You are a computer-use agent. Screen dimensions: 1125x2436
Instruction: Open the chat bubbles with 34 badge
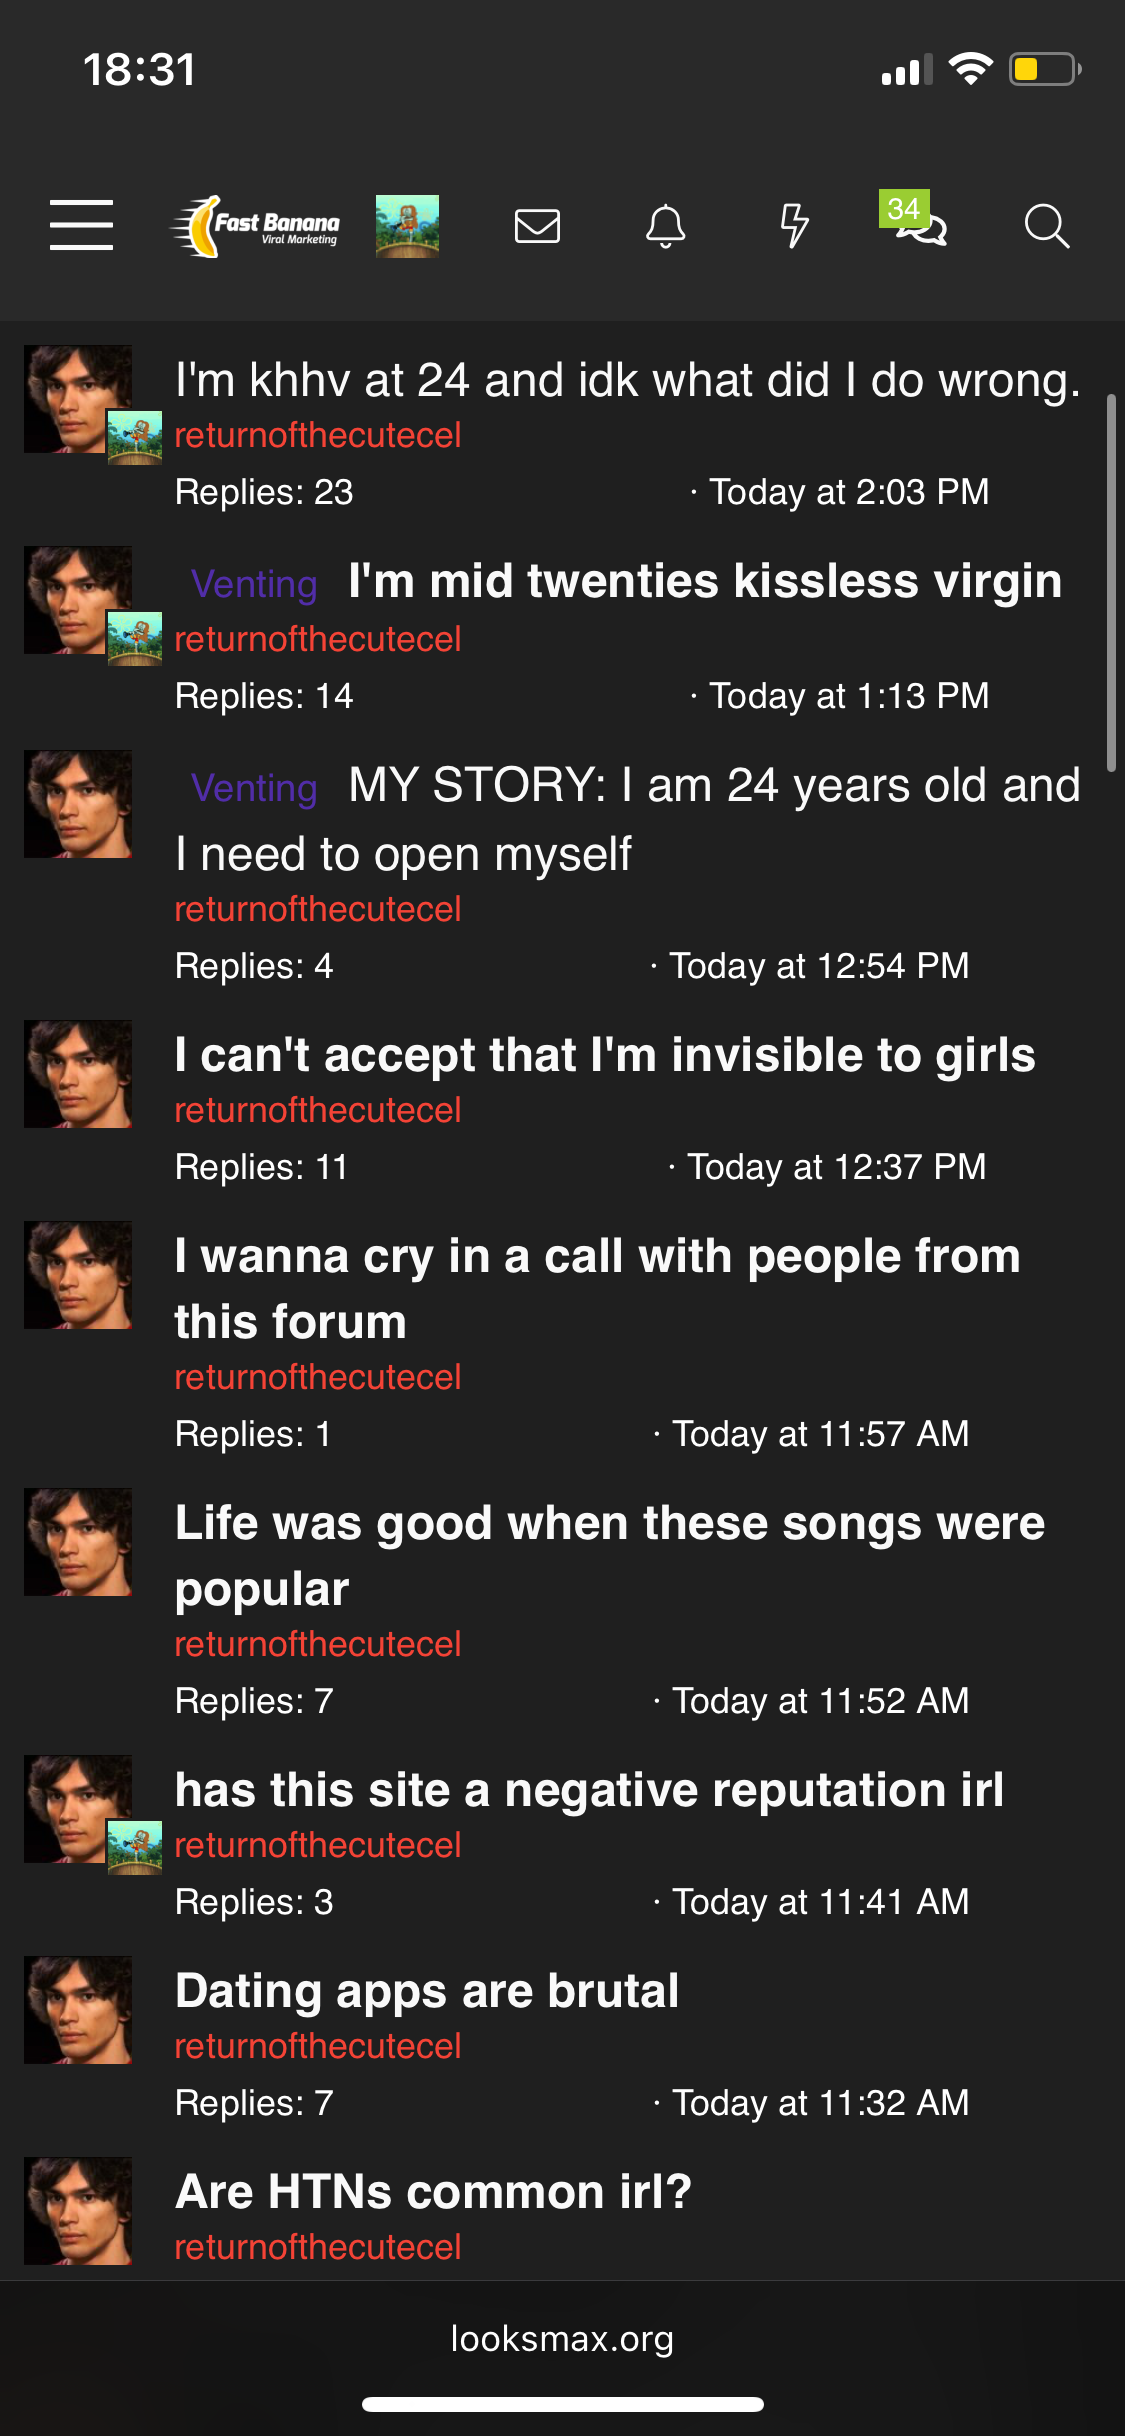coord(918,224)
